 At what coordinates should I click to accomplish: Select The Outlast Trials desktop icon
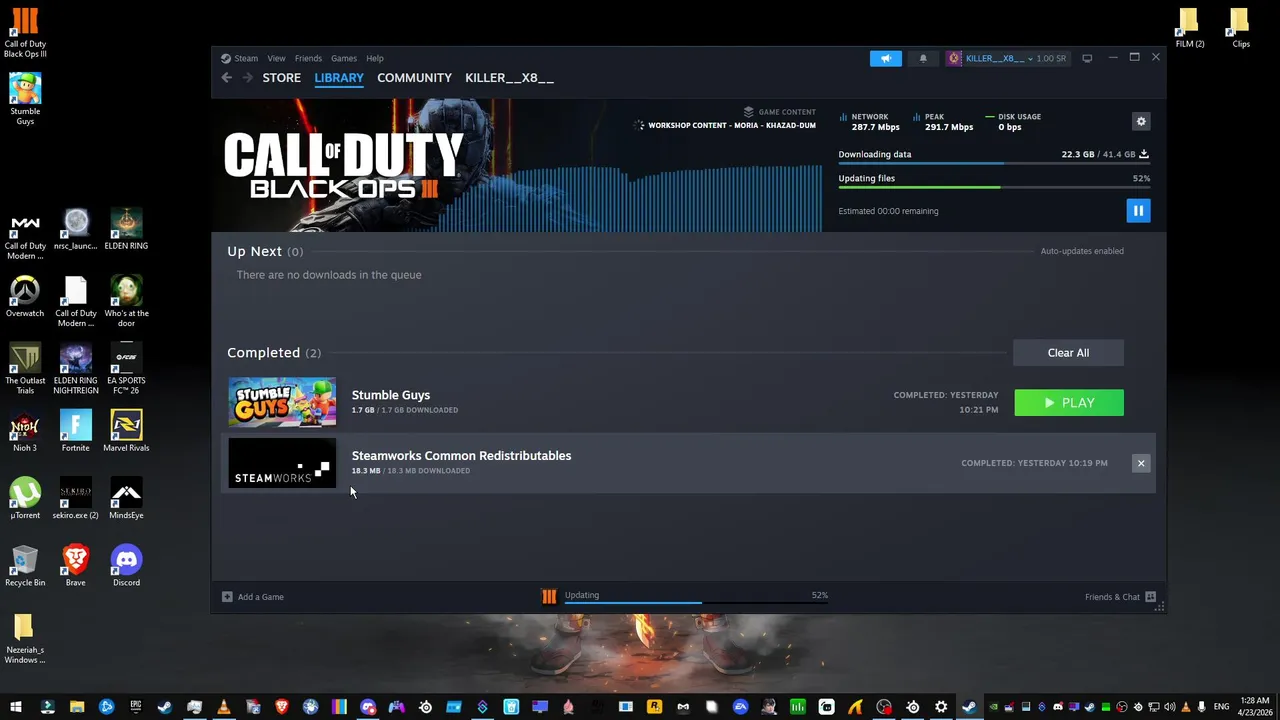[25, 368]
